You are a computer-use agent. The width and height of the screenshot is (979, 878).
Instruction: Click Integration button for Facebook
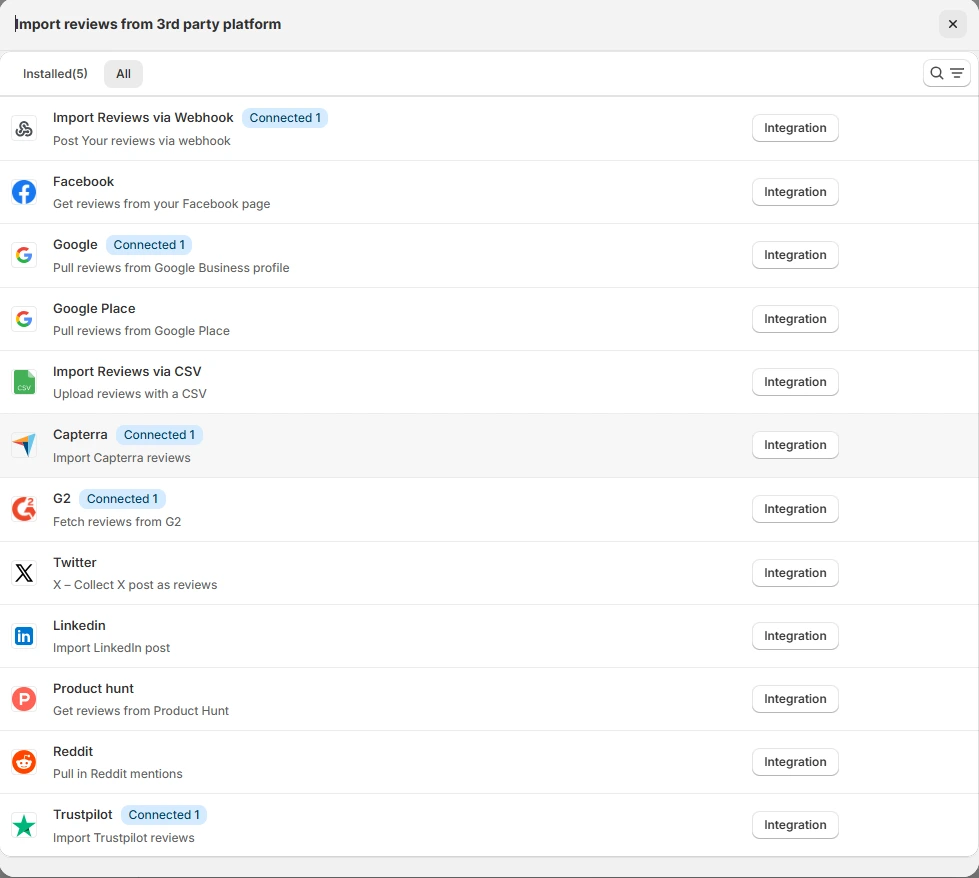click(x=794, y=192)
